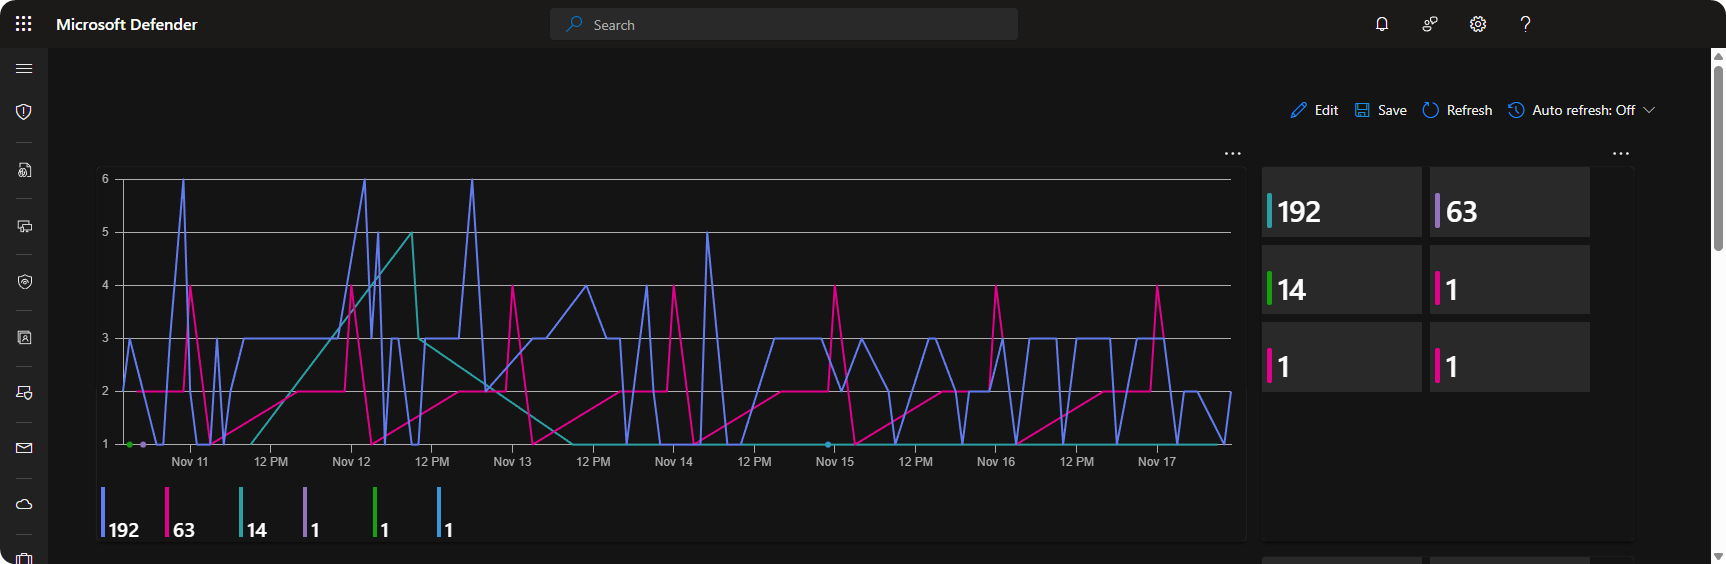Refresh the workbook data

[1457, 110]
